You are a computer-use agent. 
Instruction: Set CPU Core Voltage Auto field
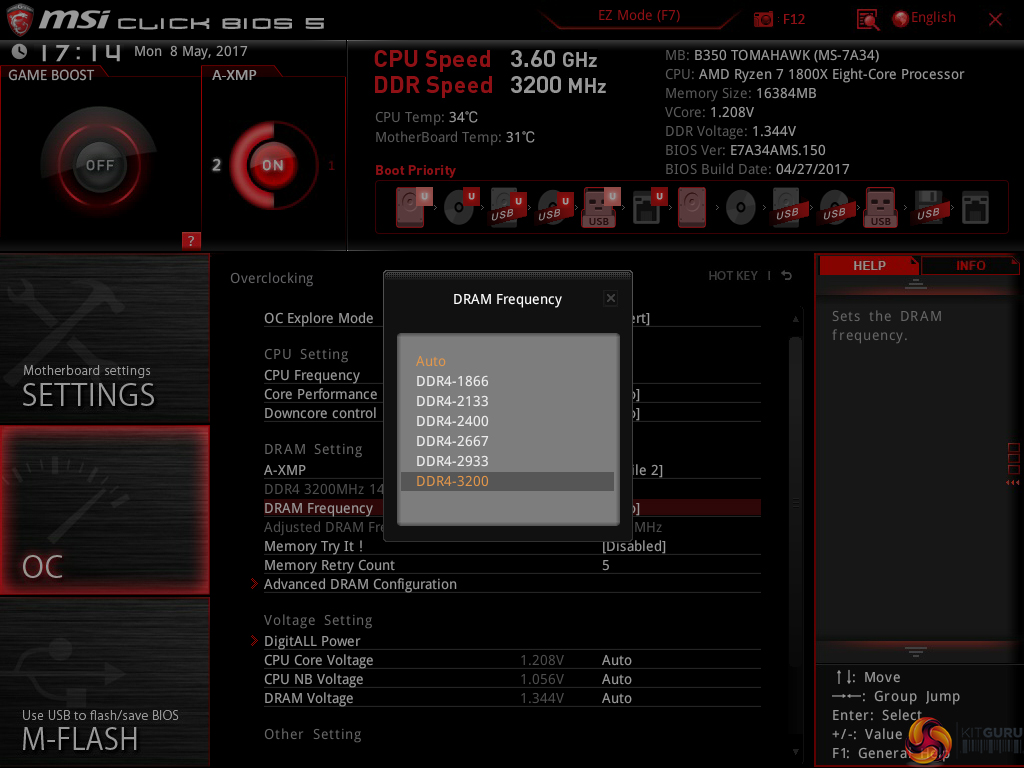[616, 660]
